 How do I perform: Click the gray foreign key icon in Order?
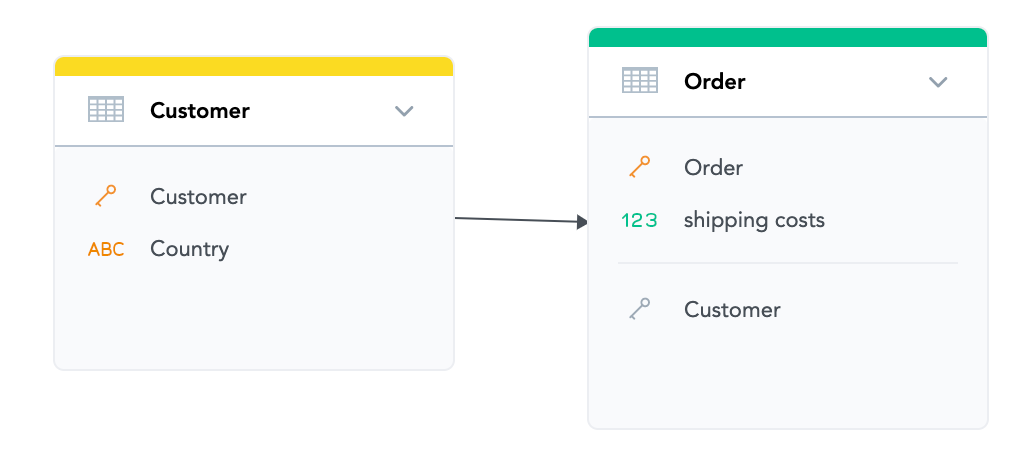click(640, 310)
